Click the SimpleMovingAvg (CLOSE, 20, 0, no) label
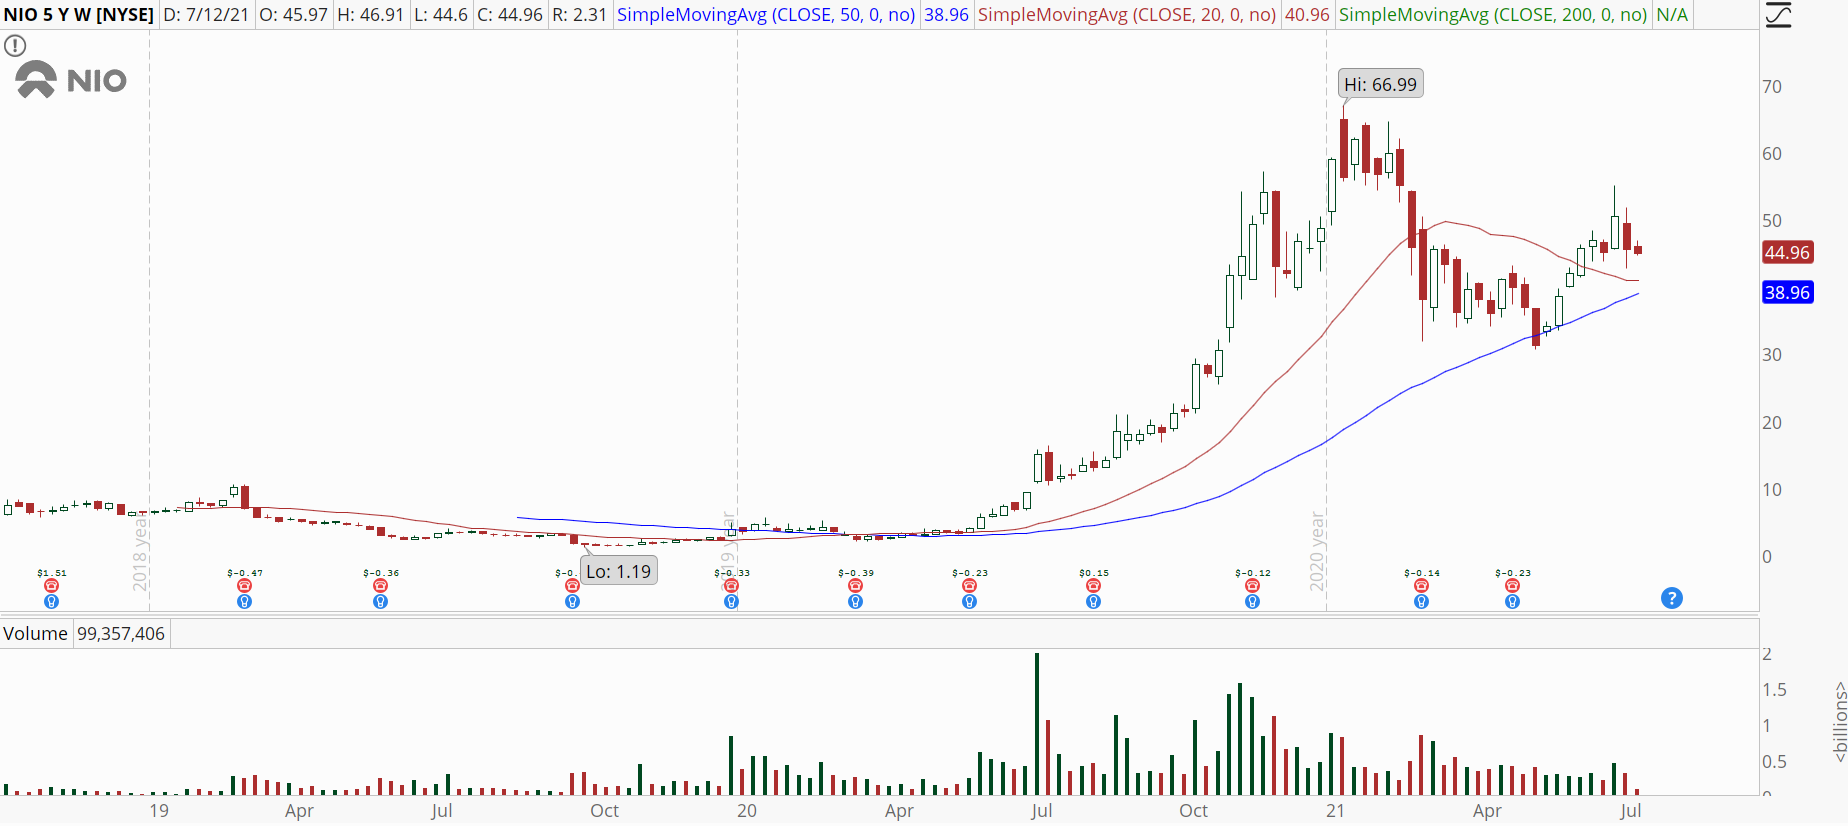The image size is (1848, 826). click(1127, 15)
